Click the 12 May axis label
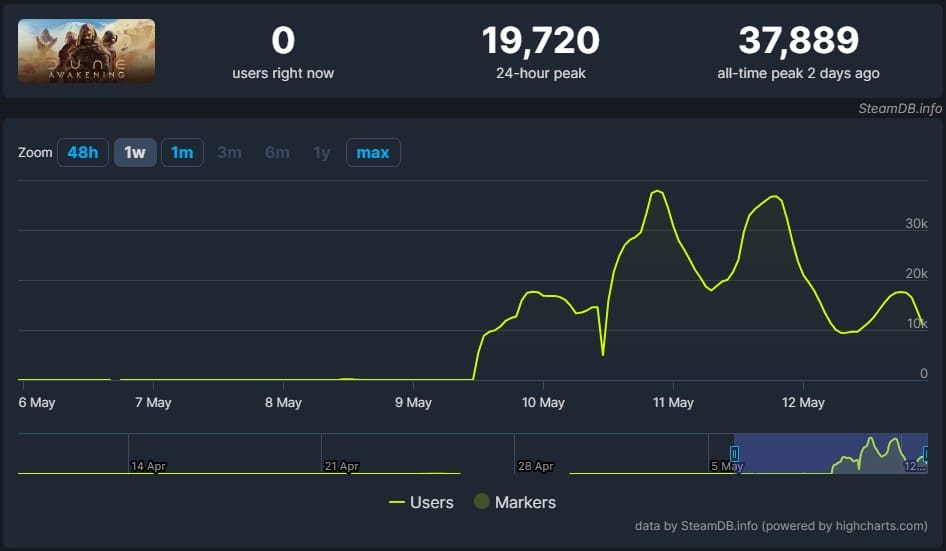Viewport: 946px width, 551px height. [803, 403]
